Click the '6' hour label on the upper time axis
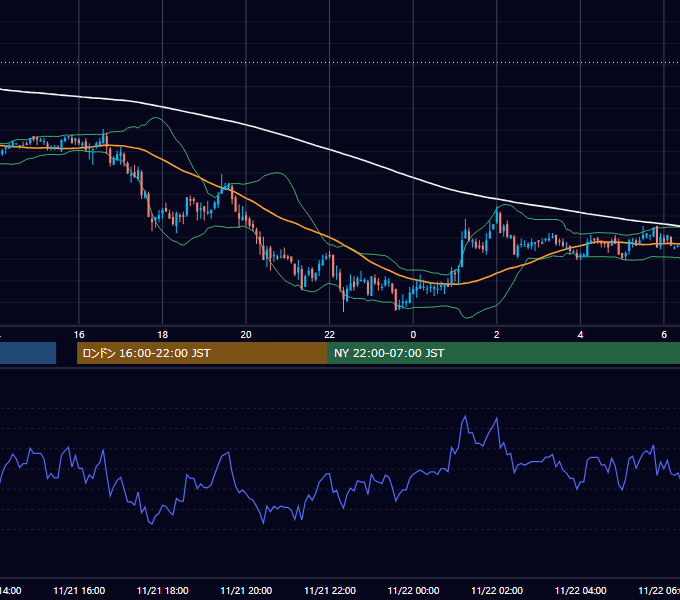The image size is (680, 600). (664, 335)
